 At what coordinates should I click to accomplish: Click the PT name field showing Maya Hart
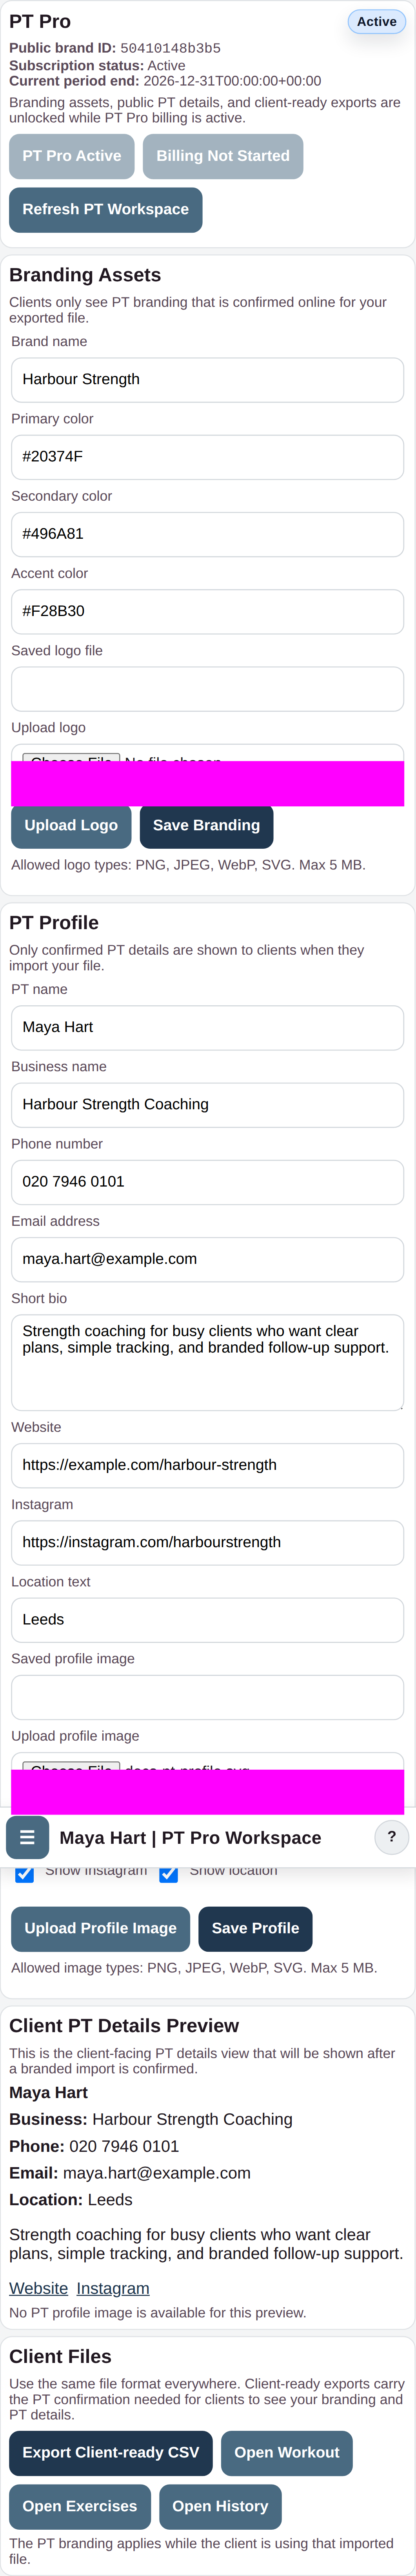(207, 1027)
